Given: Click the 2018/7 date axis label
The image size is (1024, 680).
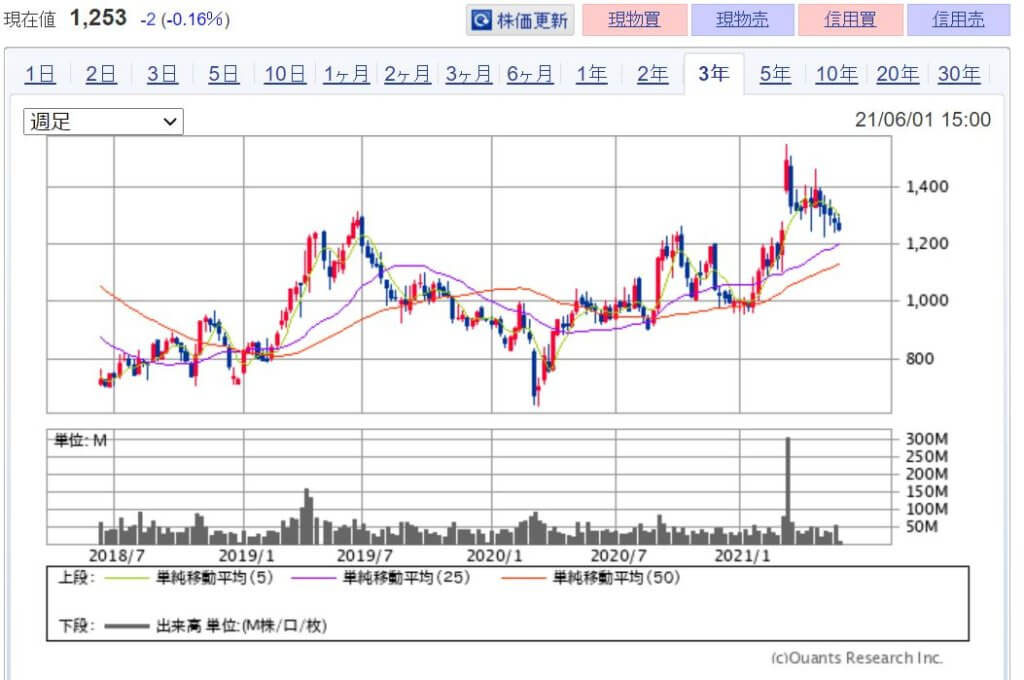Looking at the screenshot, I should coord(116,556).
